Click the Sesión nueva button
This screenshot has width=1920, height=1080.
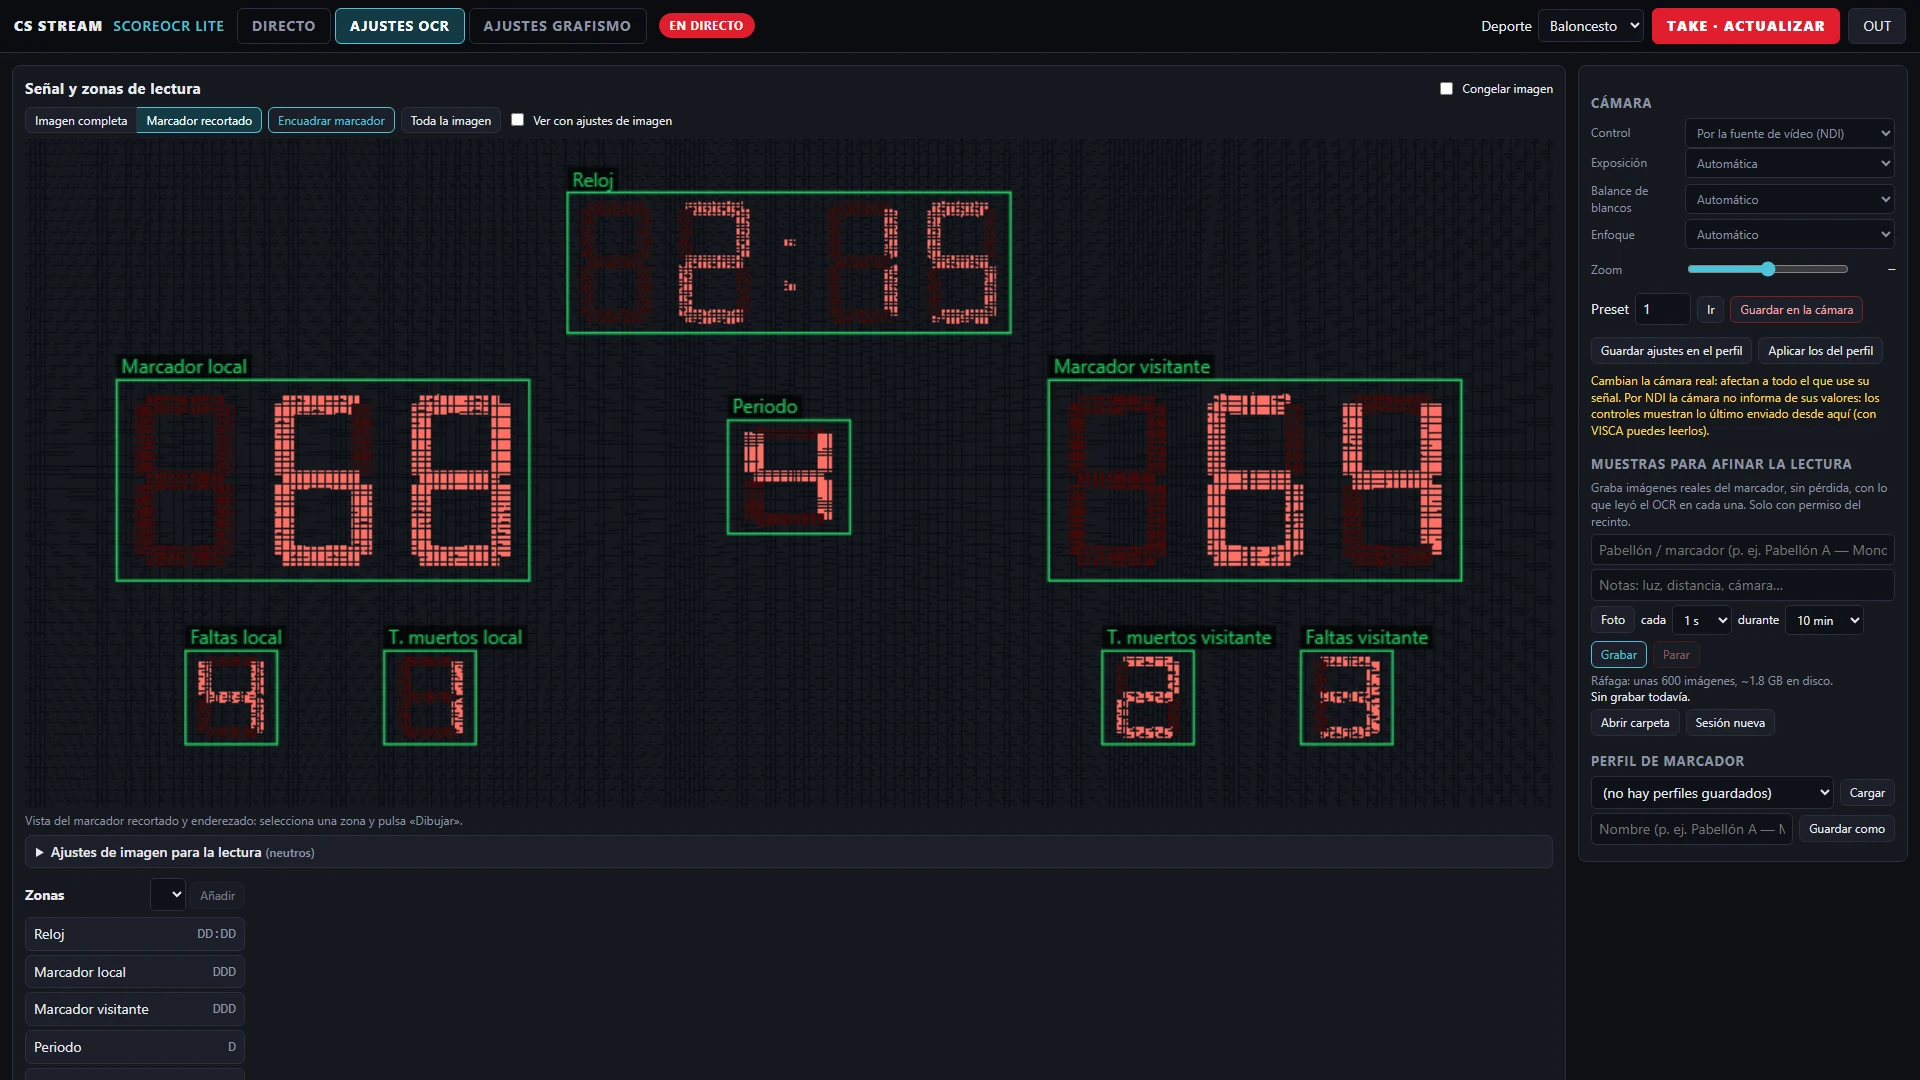pos(1730,723)
